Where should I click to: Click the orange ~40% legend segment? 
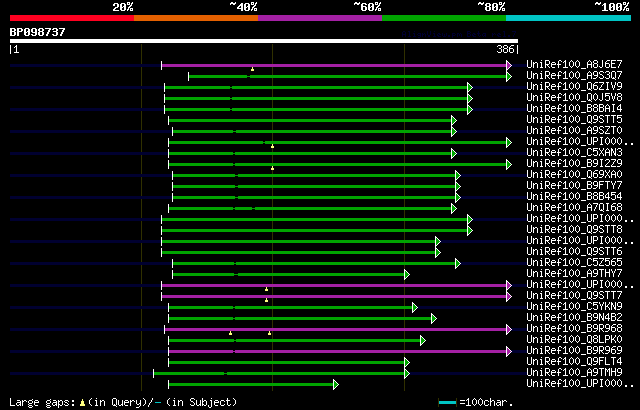pyautogui.click(x=196, y=18)
